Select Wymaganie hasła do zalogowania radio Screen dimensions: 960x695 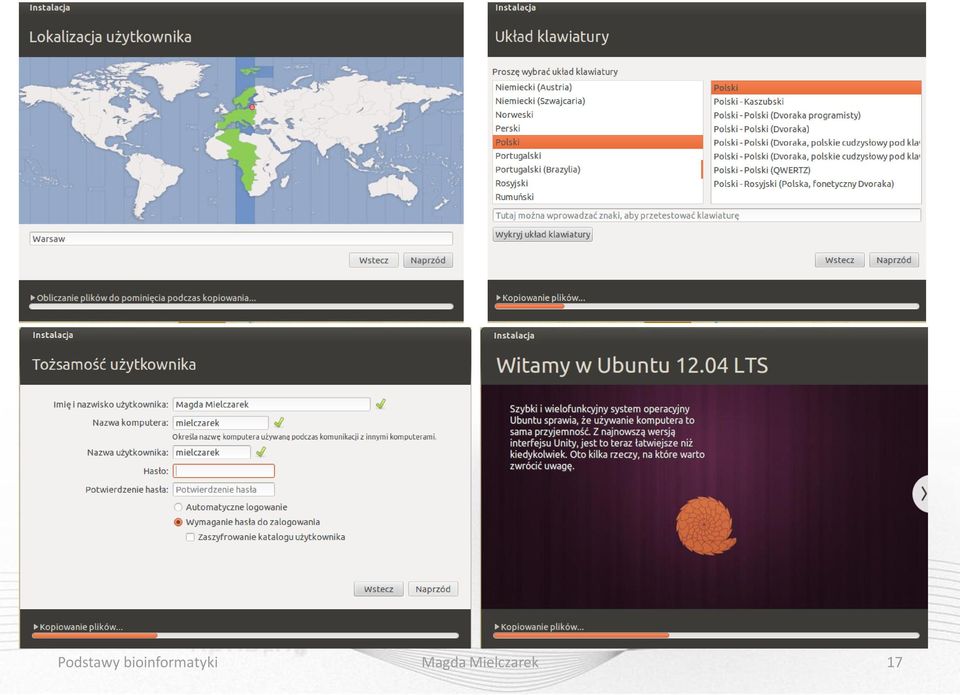click(x=178, y=522)
